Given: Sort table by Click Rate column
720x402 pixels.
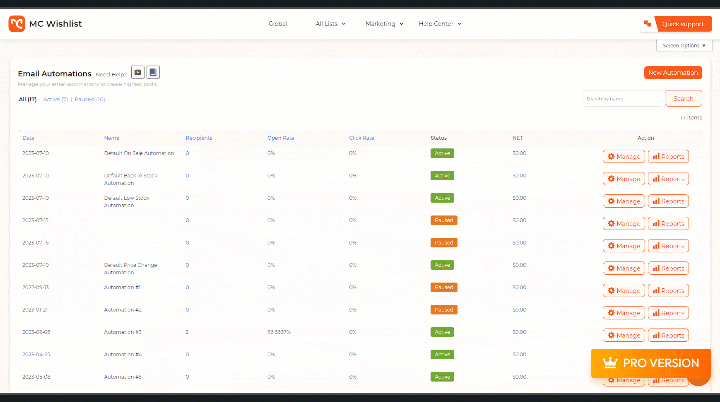Looking at the screenshot, I should 362,138.
